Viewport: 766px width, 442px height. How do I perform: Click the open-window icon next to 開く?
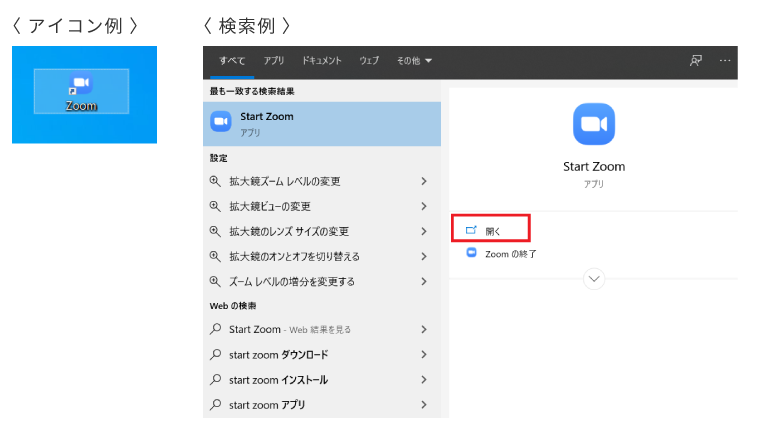click(x=471, y=230)
